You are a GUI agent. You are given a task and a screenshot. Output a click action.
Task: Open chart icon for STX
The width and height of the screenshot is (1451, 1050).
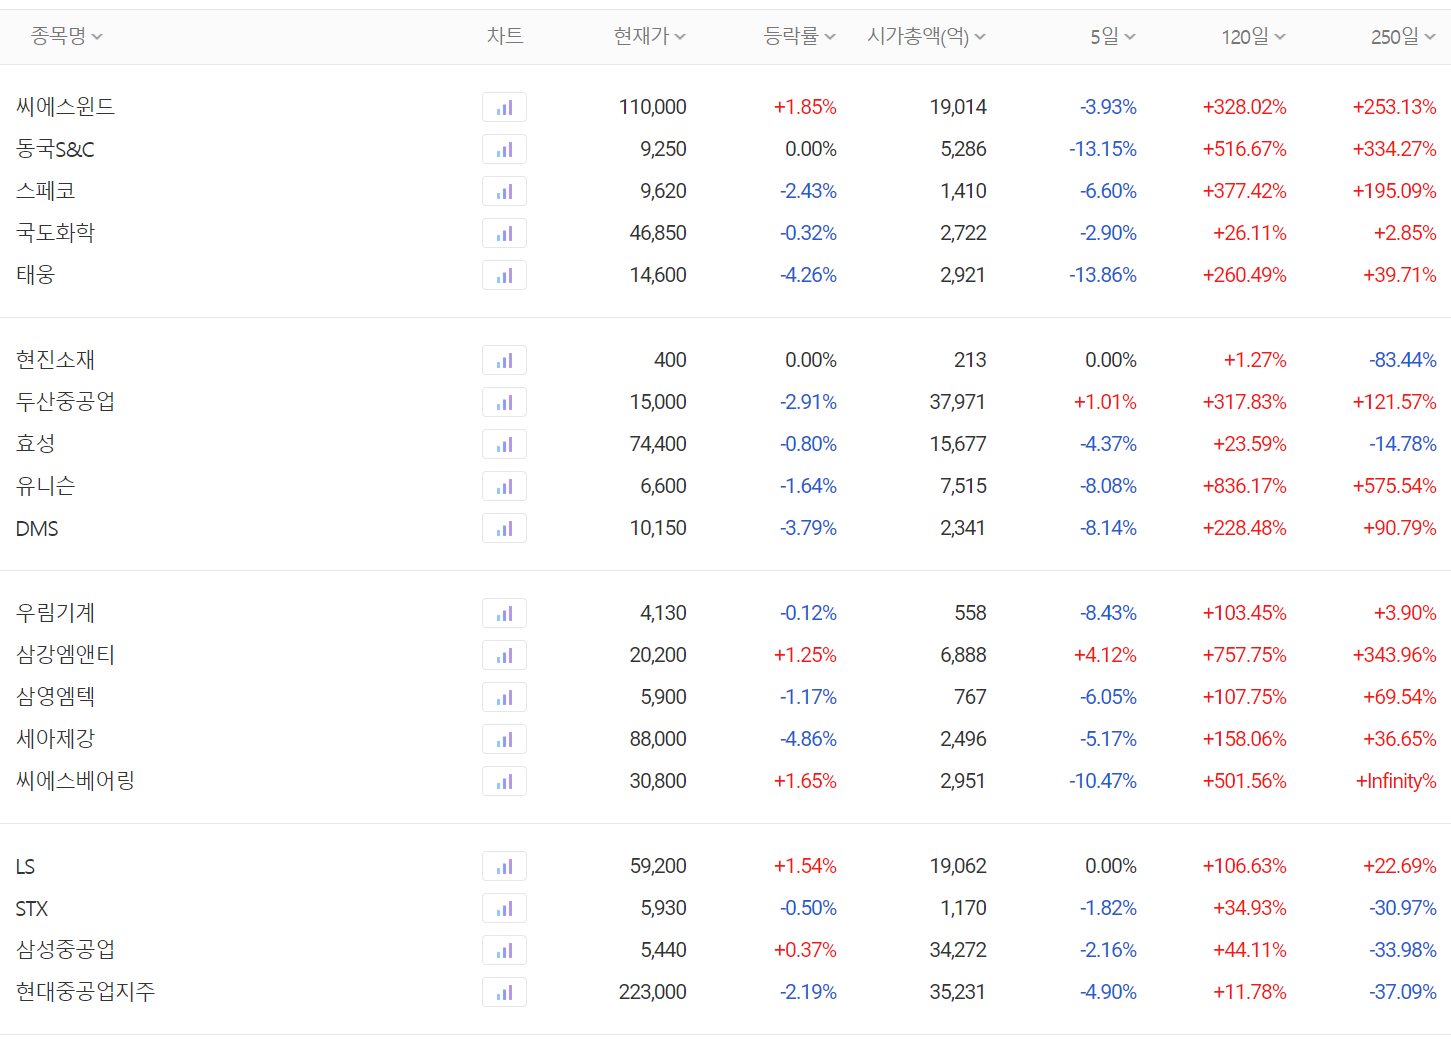[504, 908]
